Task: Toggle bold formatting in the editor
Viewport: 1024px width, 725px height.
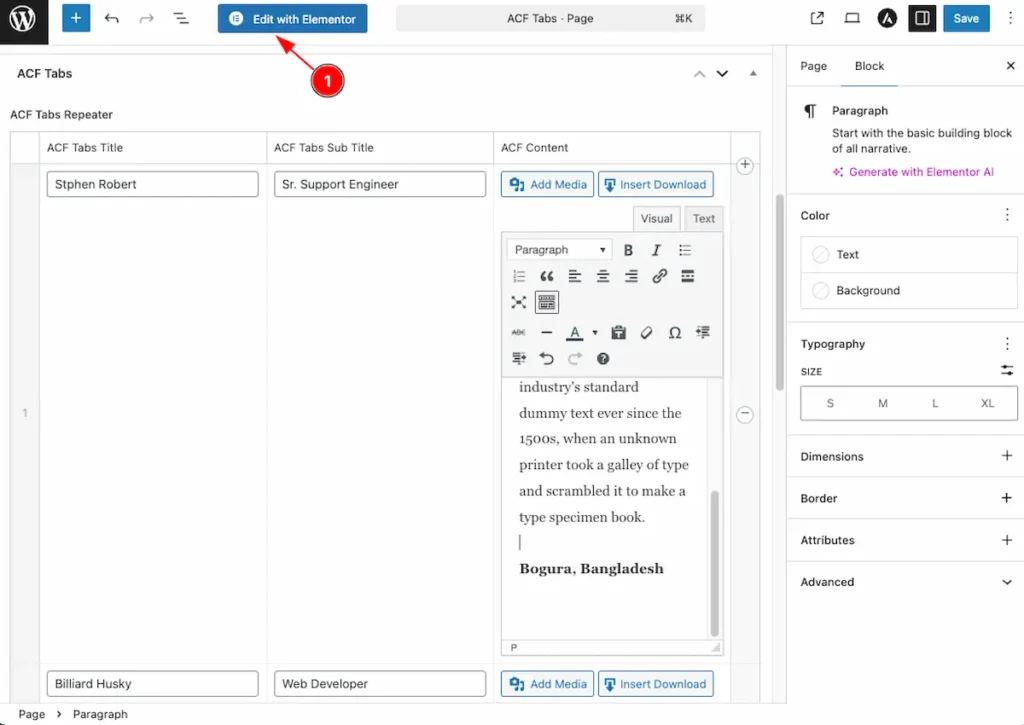Action: tap(629, 250)
